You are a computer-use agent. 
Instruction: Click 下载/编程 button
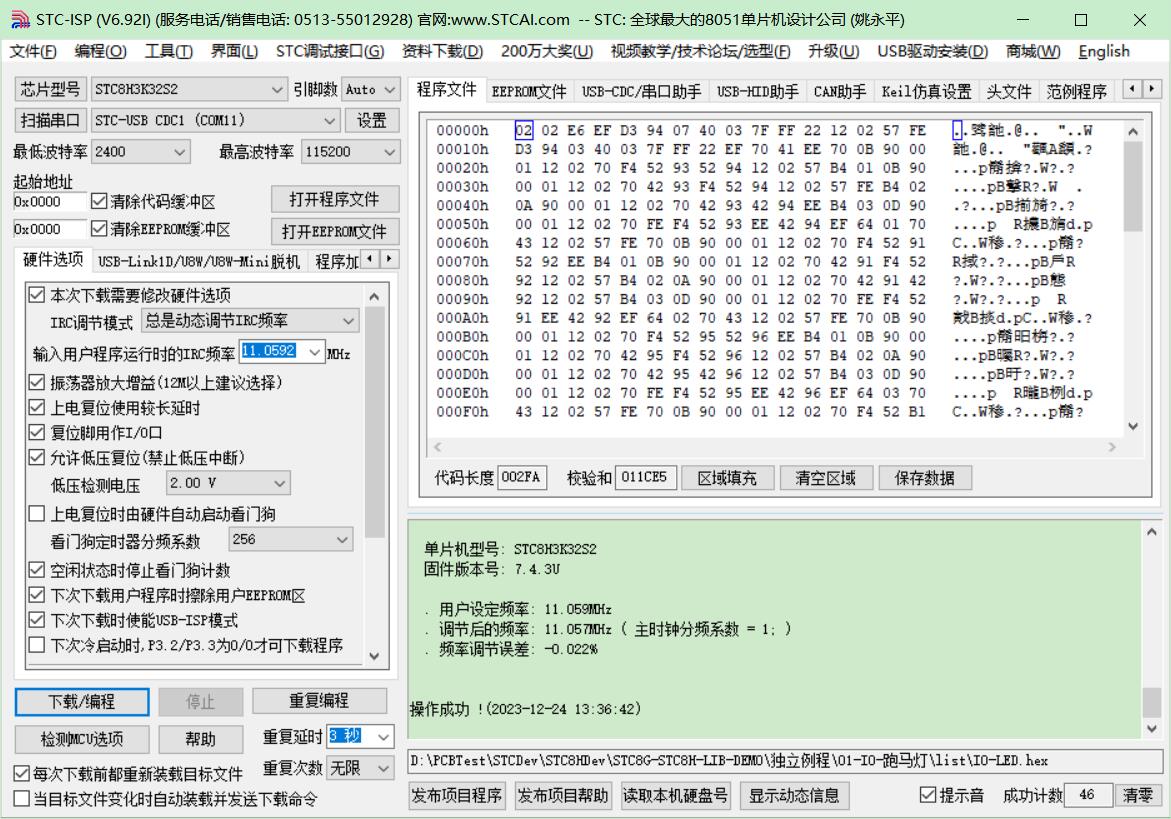82,702
